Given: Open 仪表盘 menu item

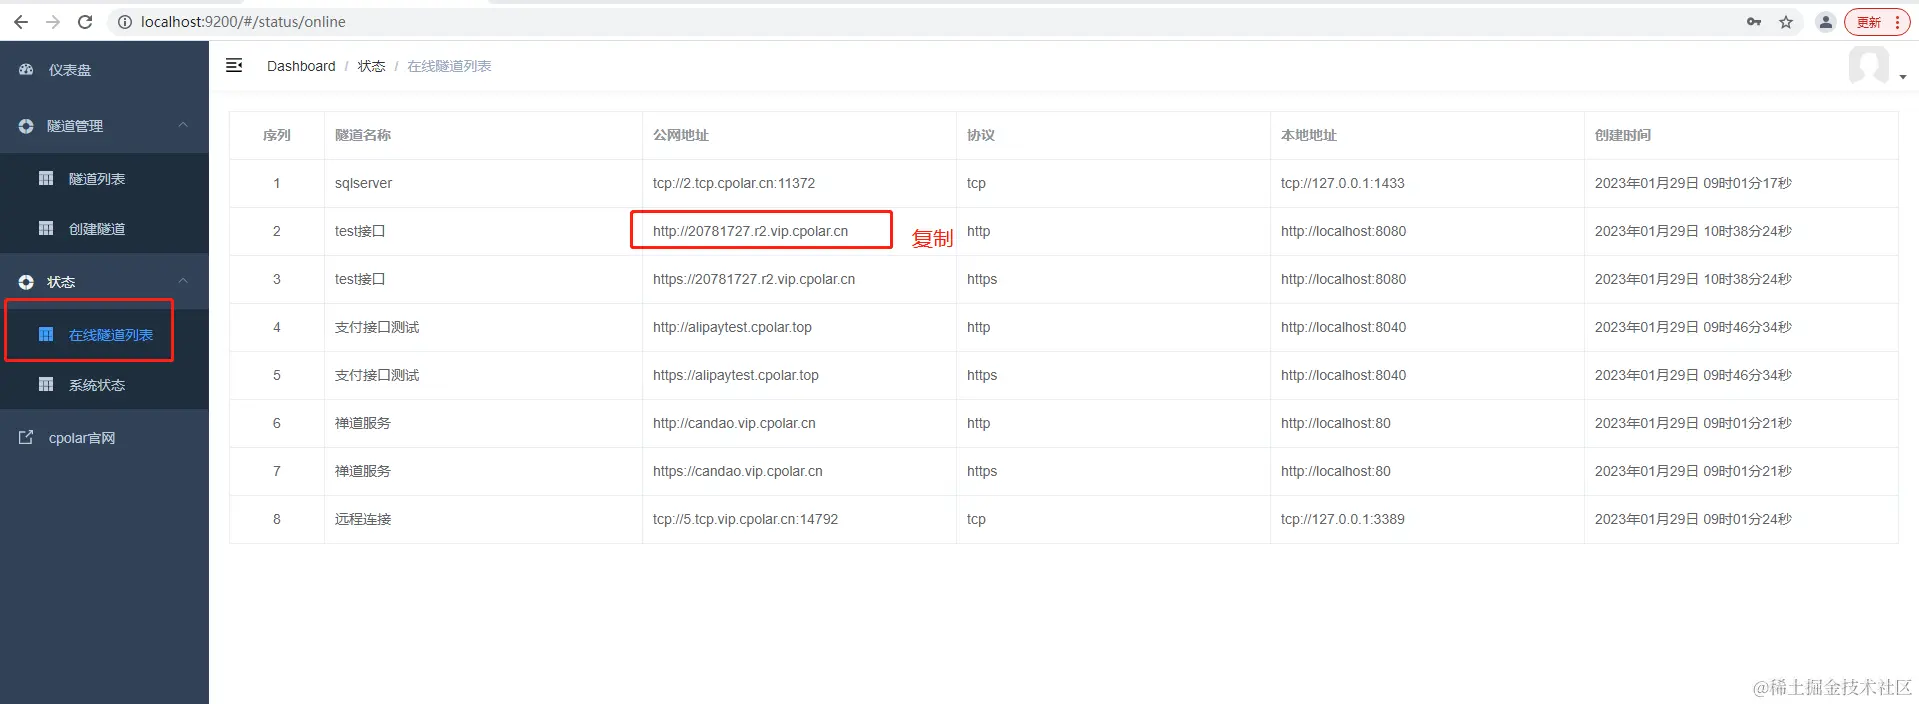Looking at the screenshot, I should point(104,70).
